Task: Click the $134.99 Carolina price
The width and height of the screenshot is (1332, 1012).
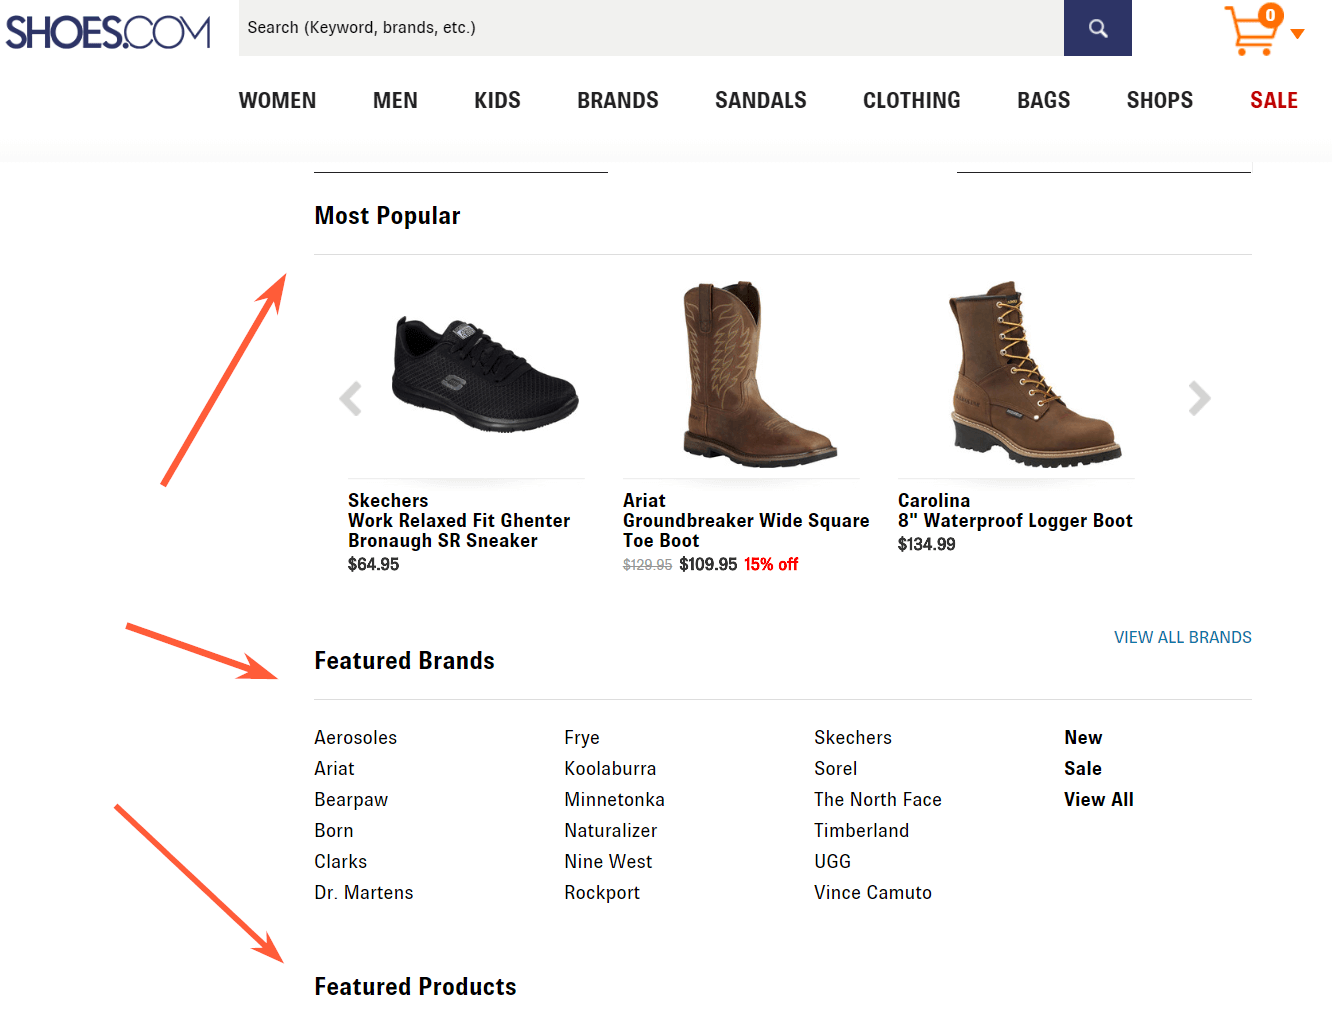Action: [927, 544]
